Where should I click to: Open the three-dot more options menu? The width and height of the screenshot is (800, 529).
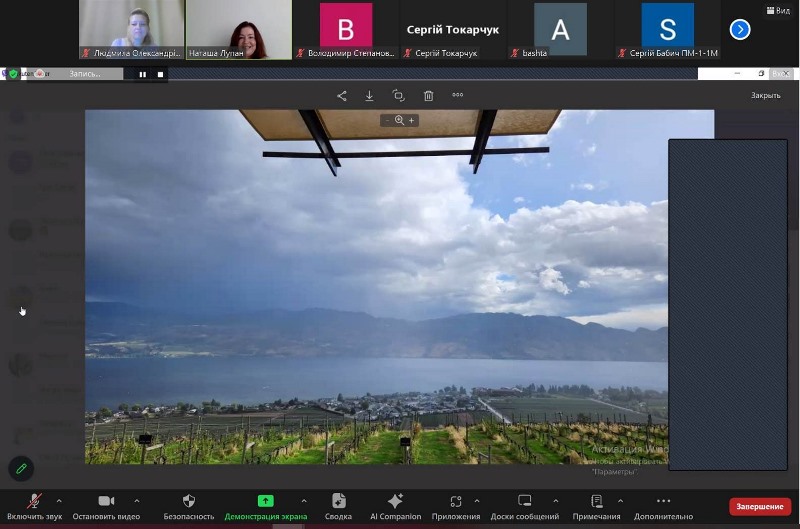(x=458, y=94)
